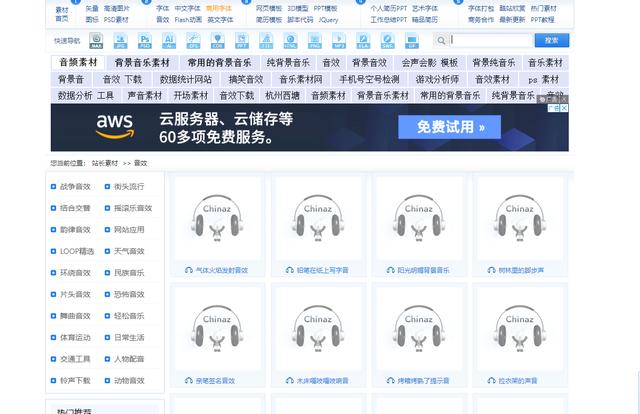Click the 烤箱烤熟了提示音 title link
The height and width of the screenshot is (414, 640).
[x=423, y=381]
